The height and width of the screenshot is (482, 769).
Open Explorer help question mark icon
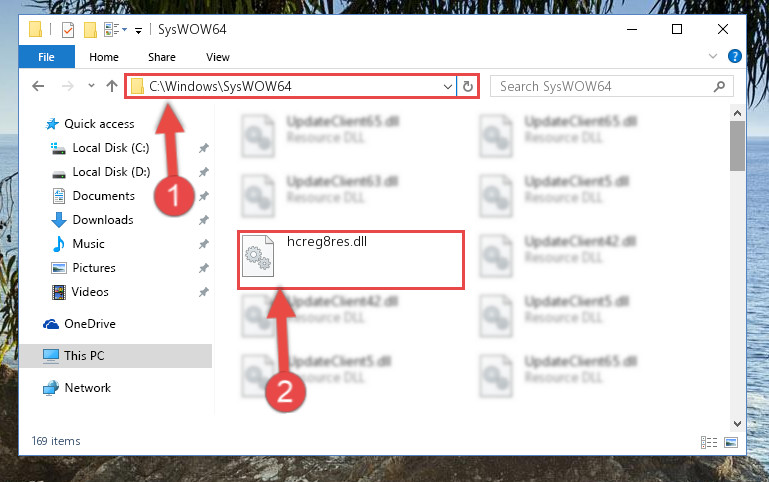(734, 56)
